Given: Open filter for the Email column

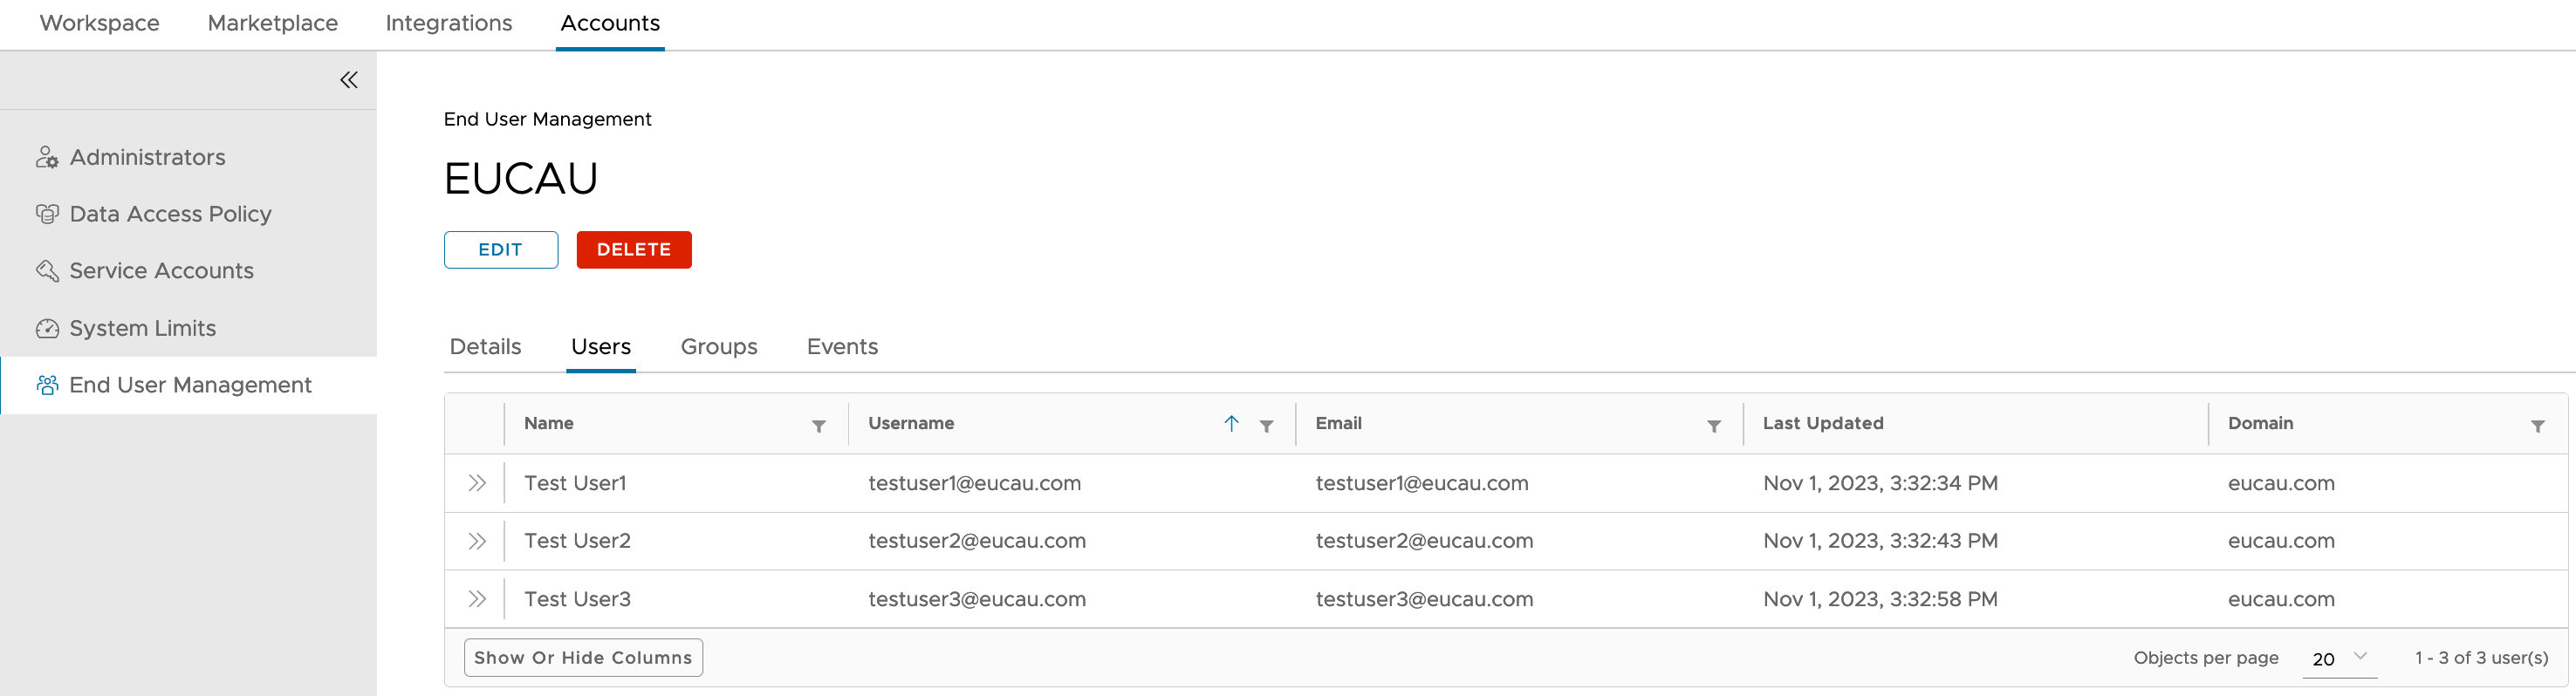Looking at the screenshot, I should 1713,426.
